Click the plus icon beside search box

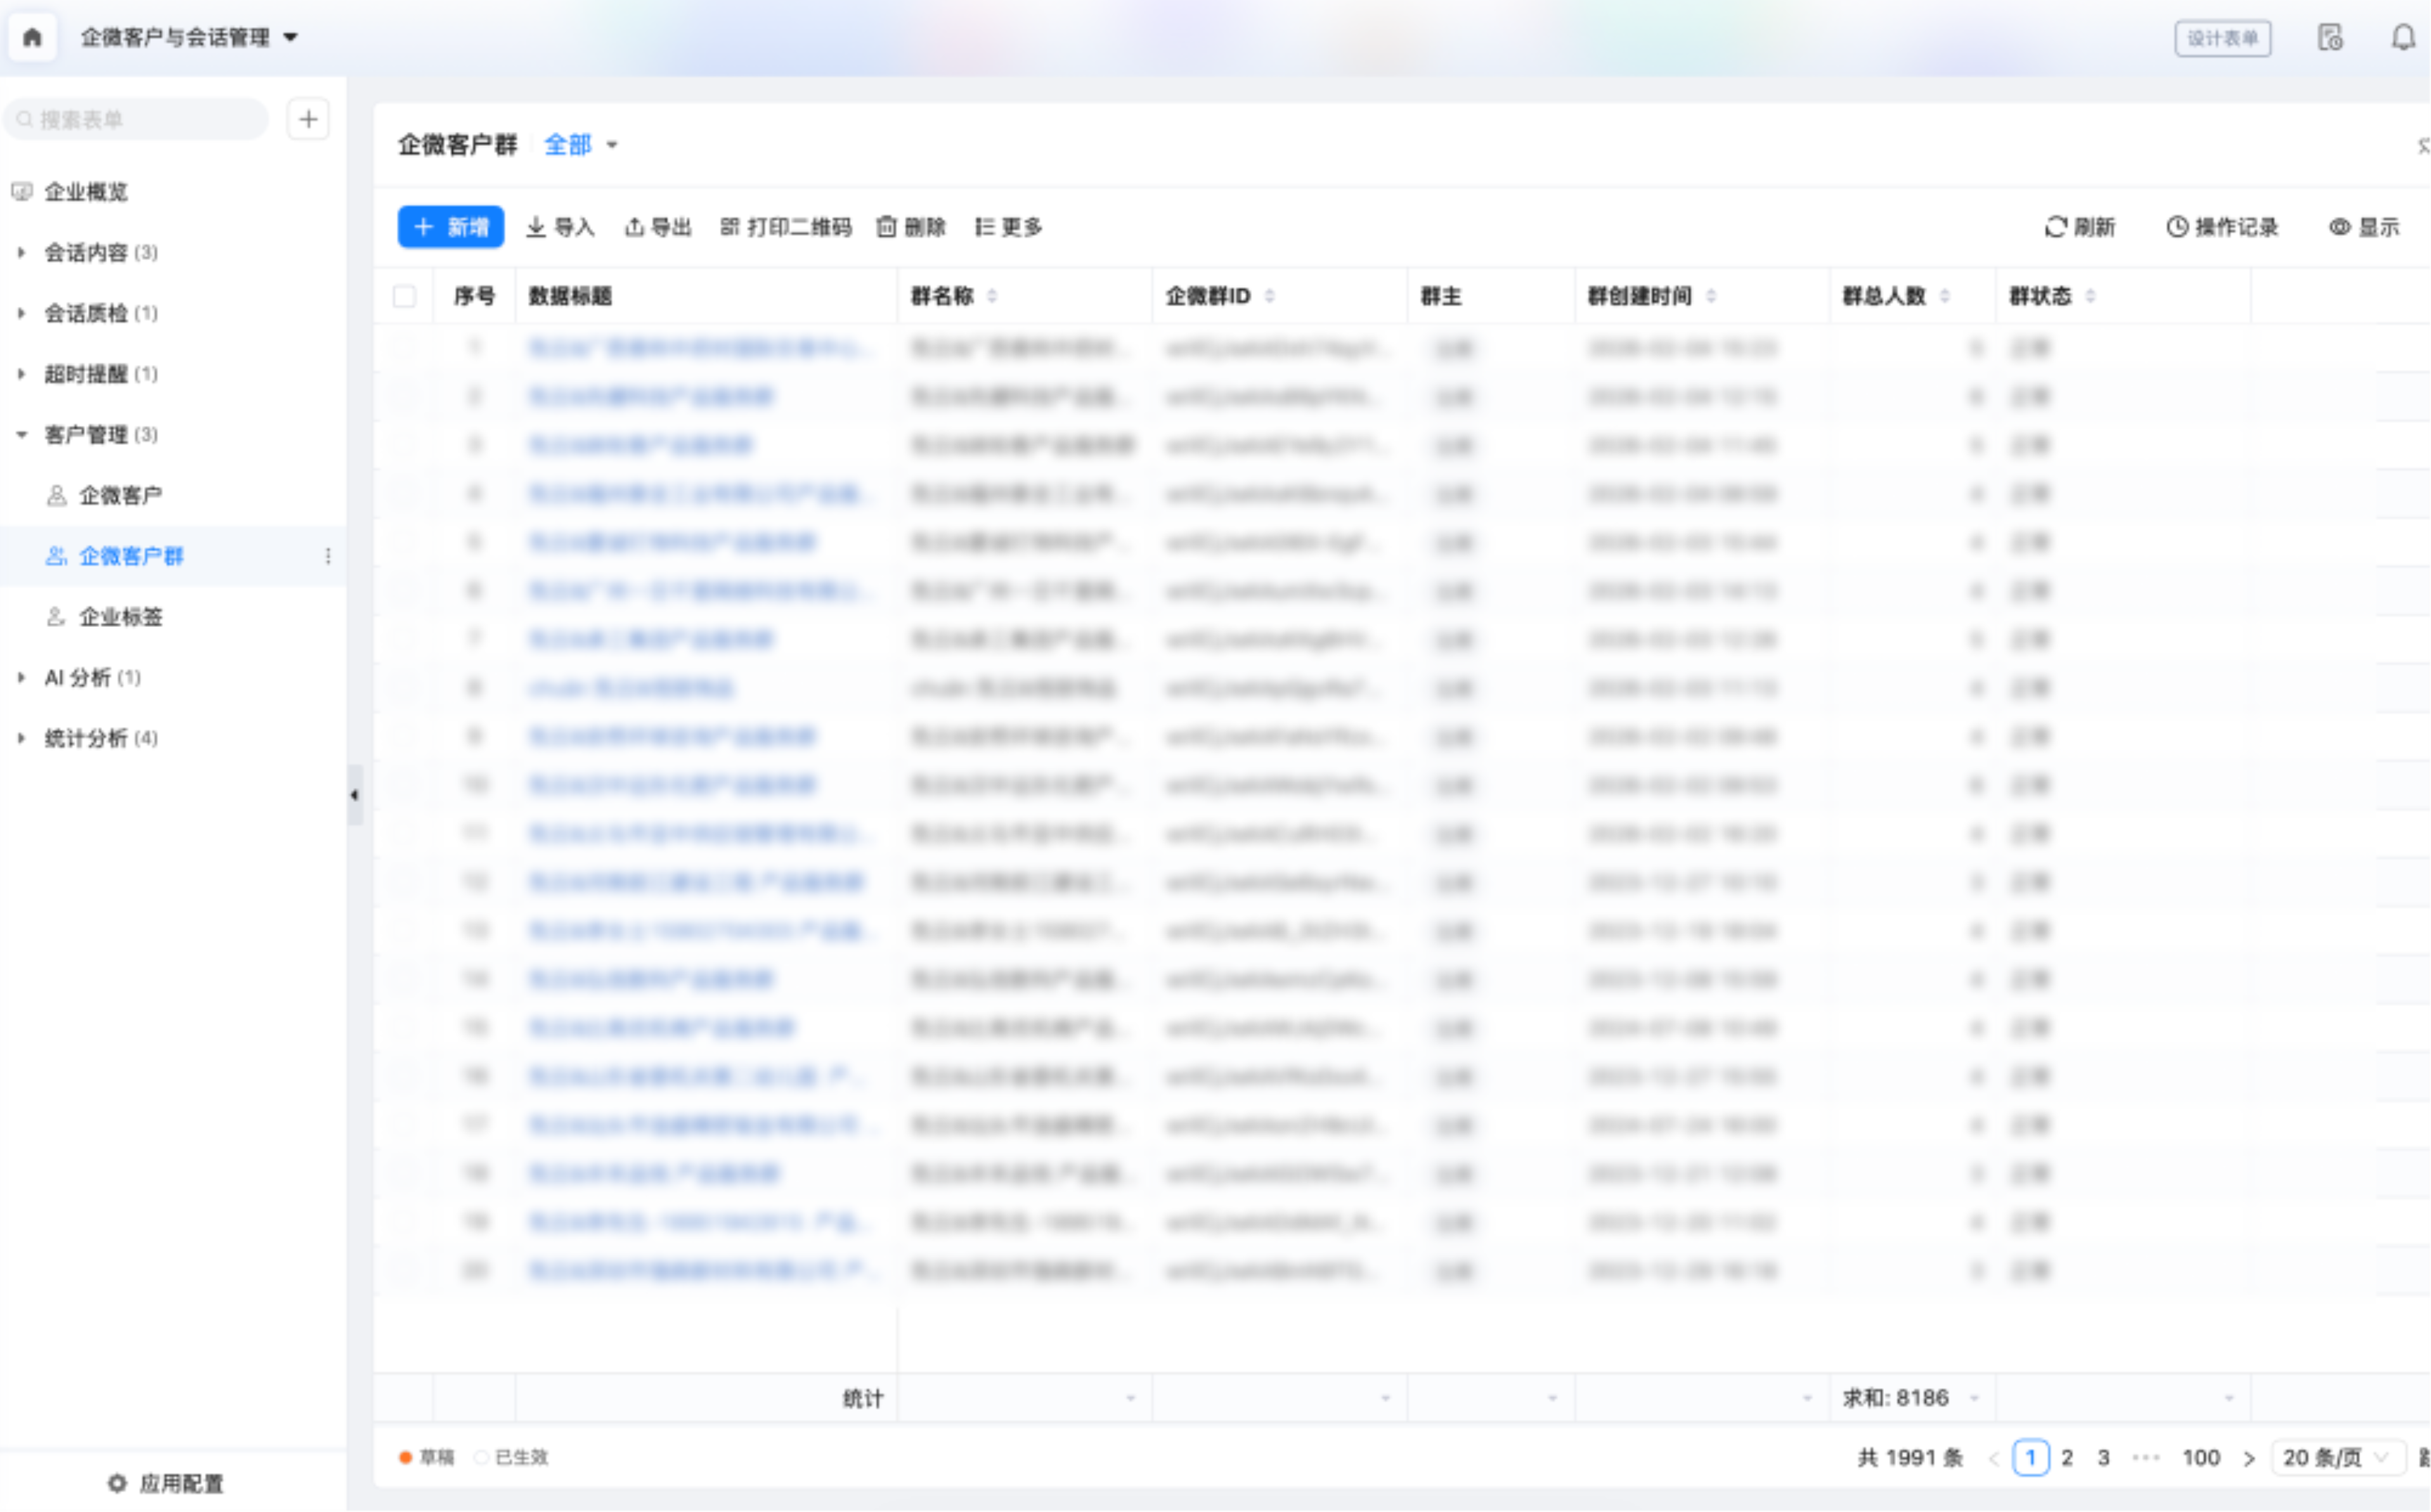(308, 120)
